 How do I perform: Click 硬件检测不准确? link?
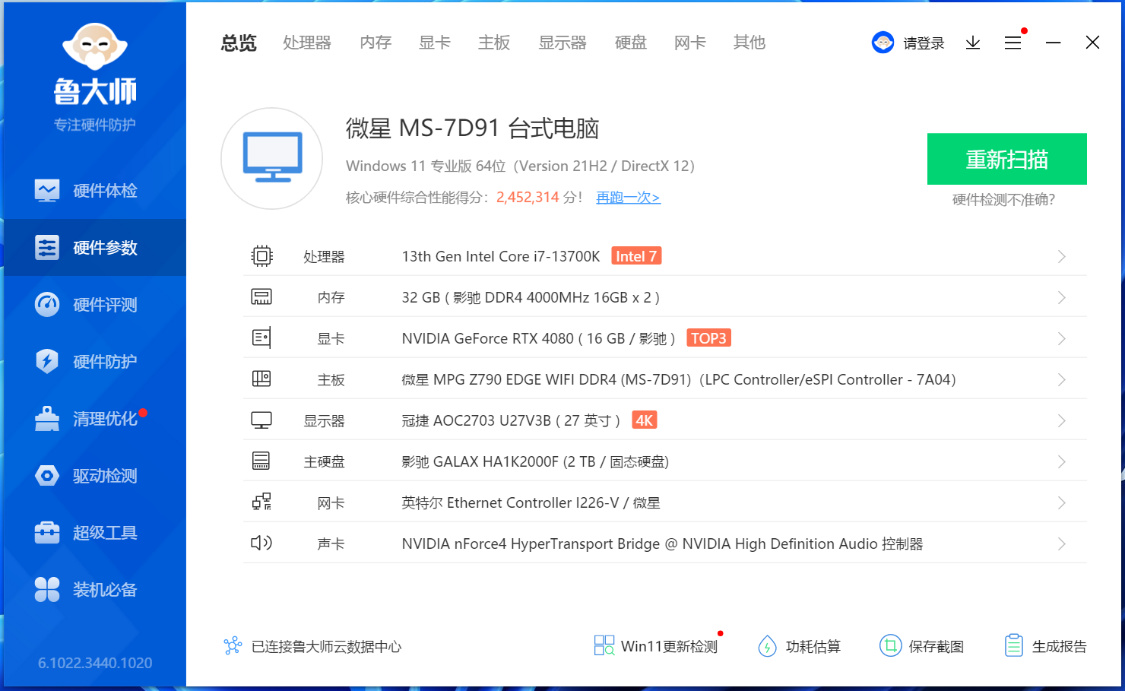tap(1003, 200)
